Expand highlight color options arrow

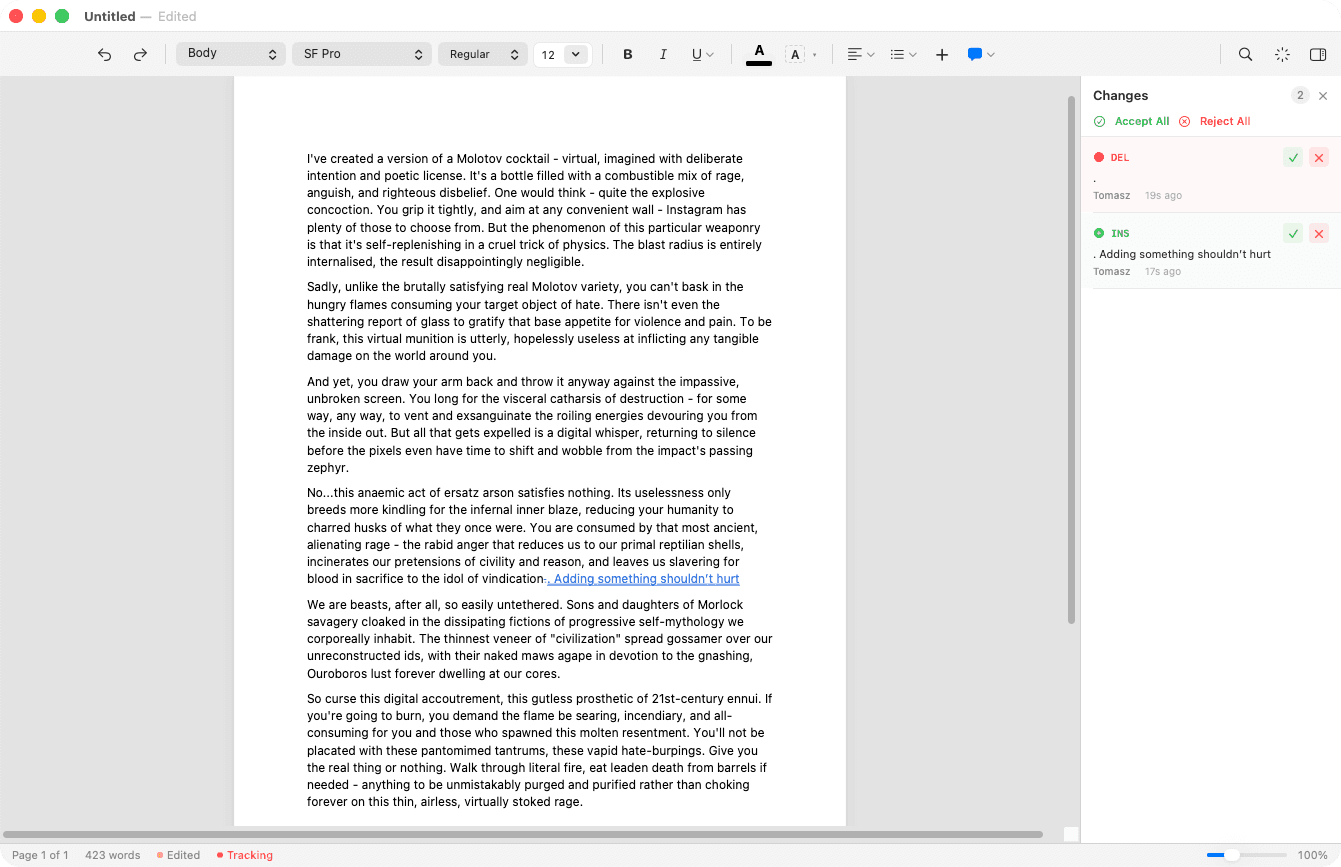point(815,55)
